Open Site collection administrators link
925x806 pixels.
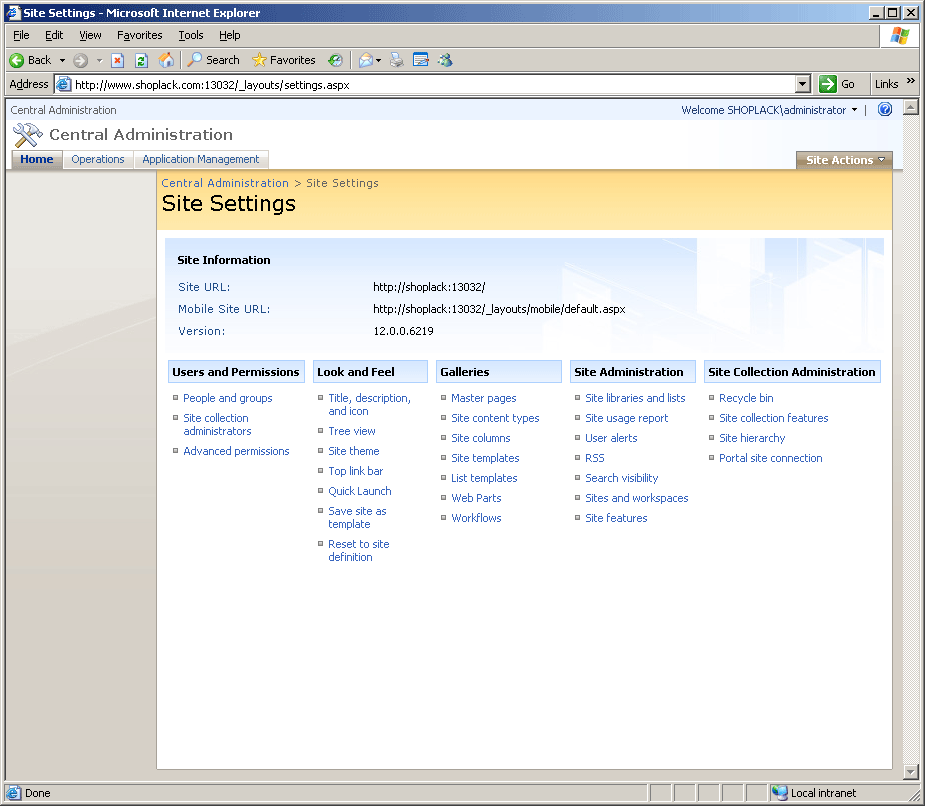217,424
